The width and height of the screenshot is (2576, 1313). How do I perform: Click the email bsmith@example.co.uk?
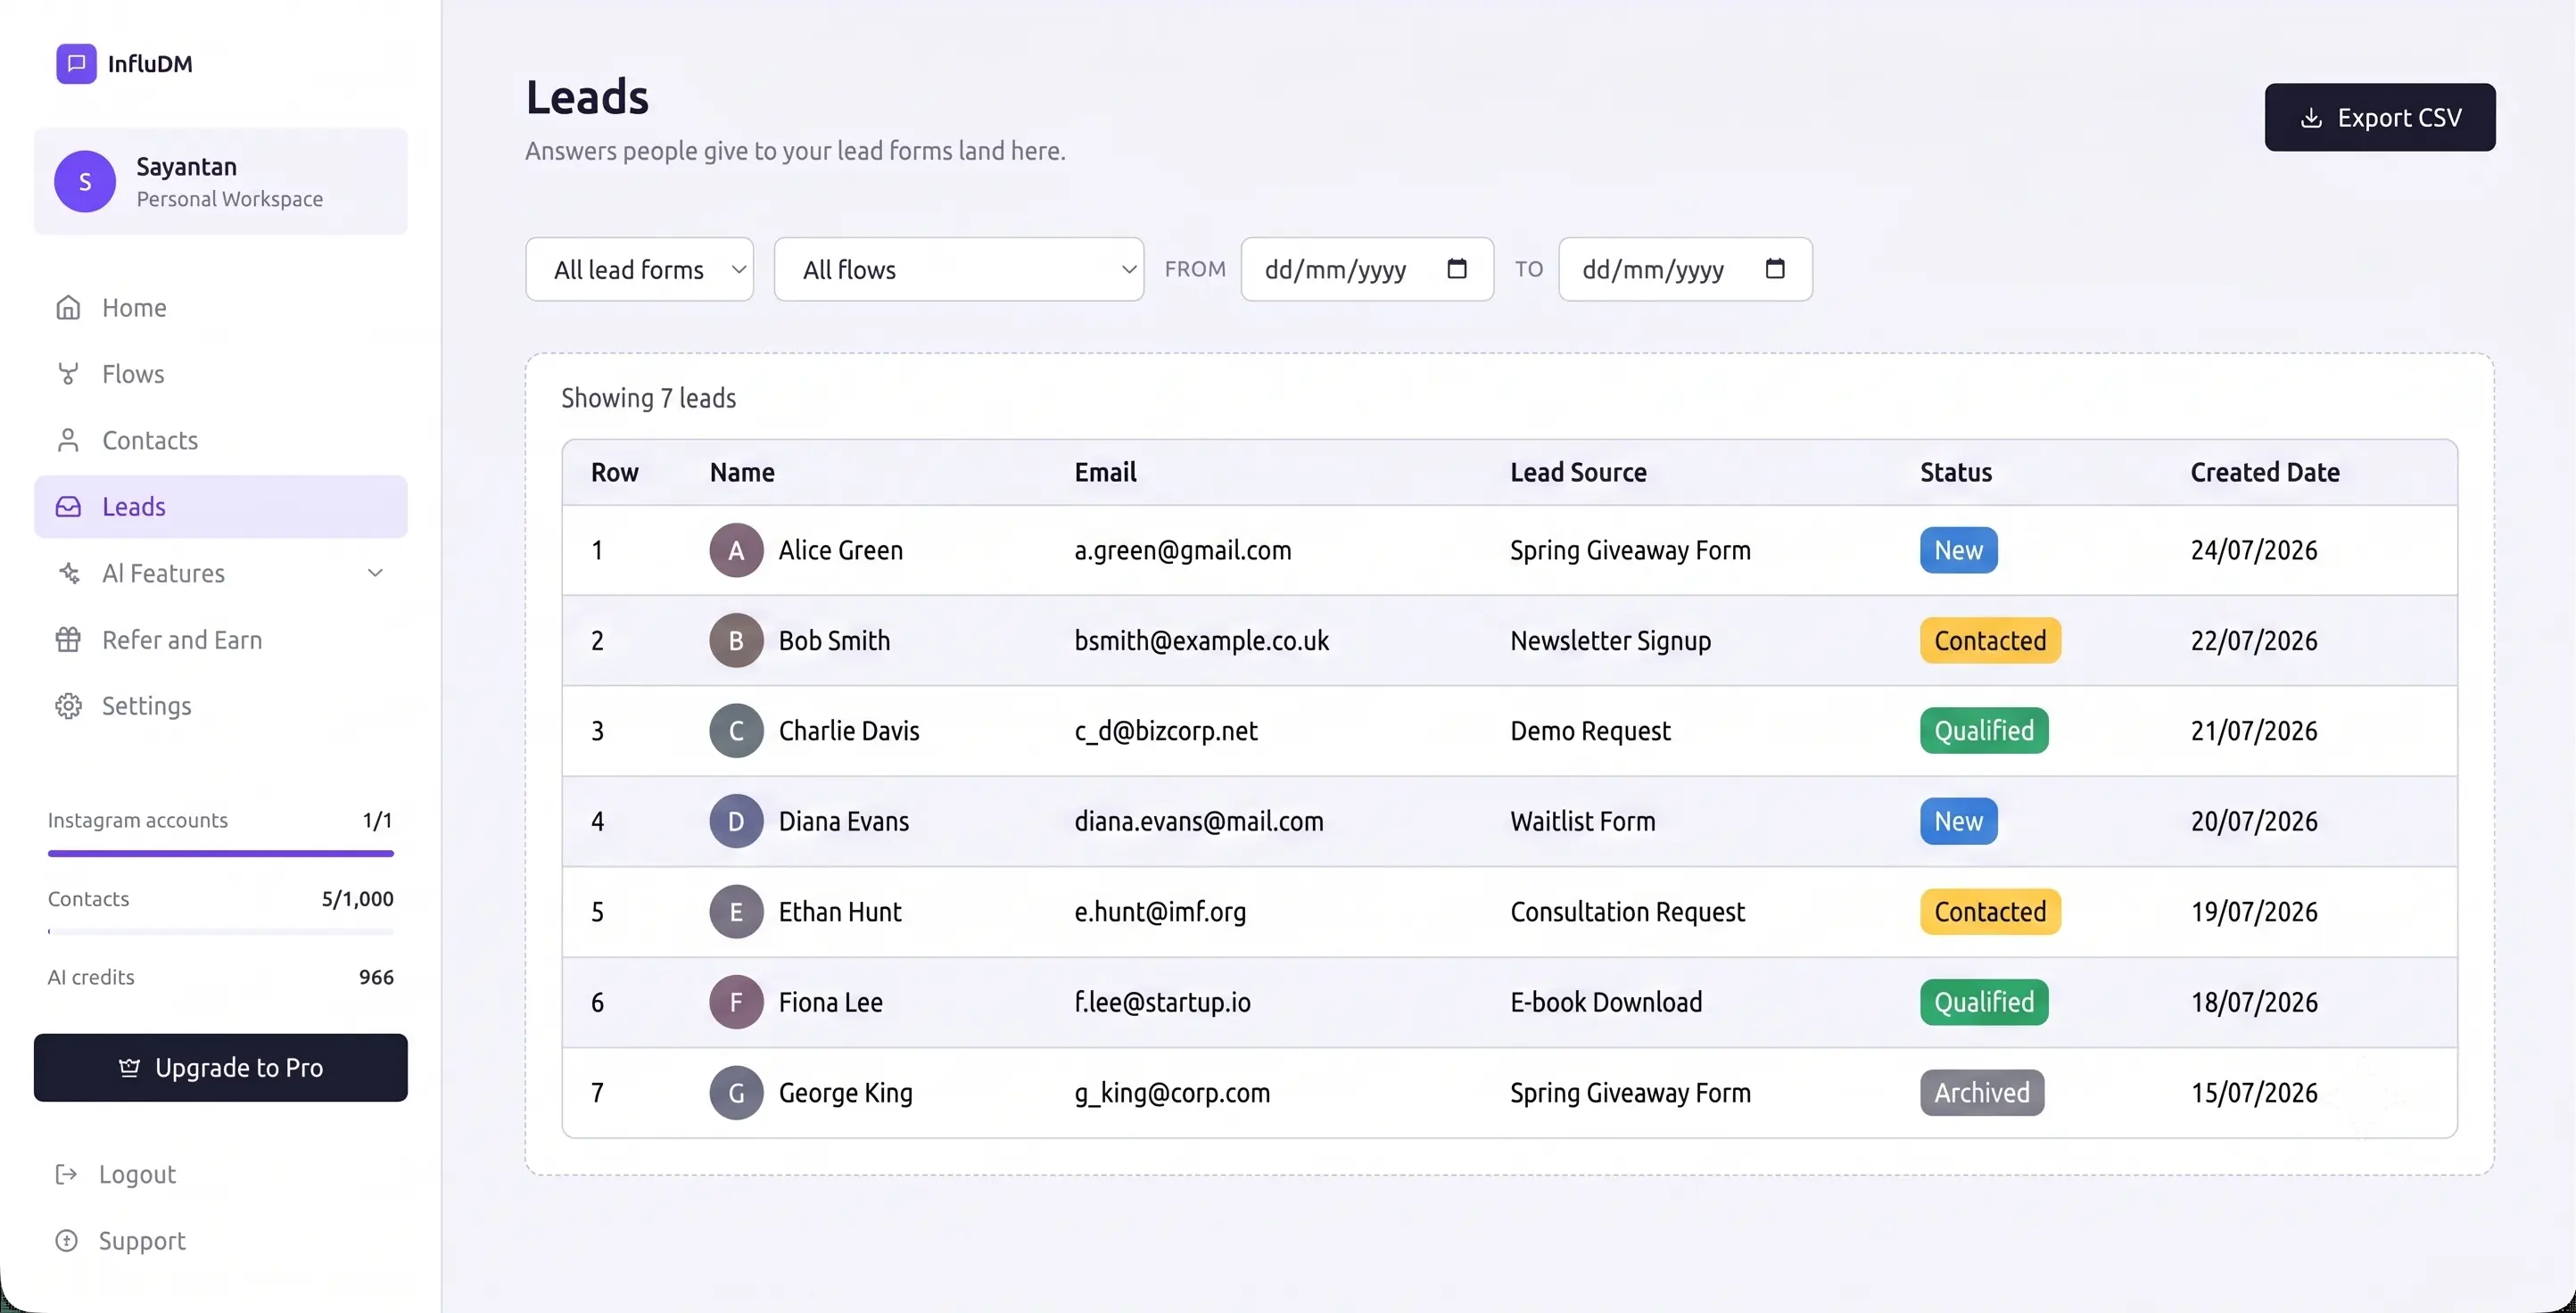(x=1202, y=640)
